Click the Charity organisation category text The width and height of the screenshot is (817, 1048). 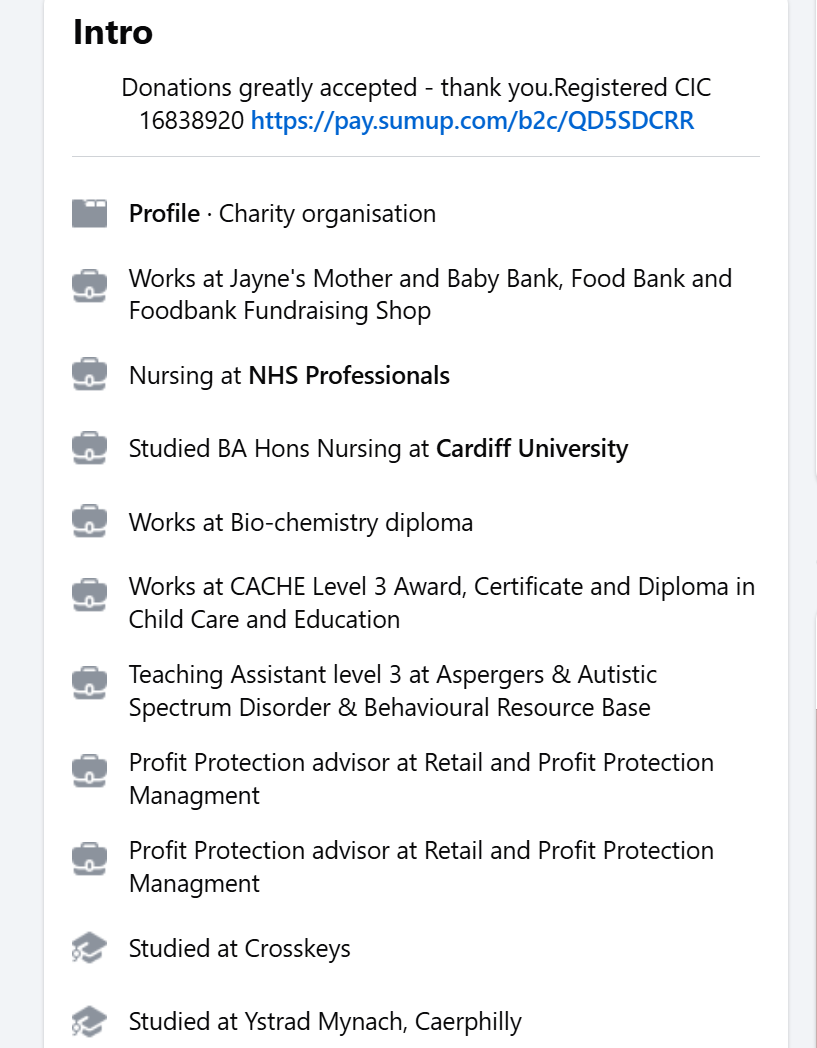click(x=327, y=214)
